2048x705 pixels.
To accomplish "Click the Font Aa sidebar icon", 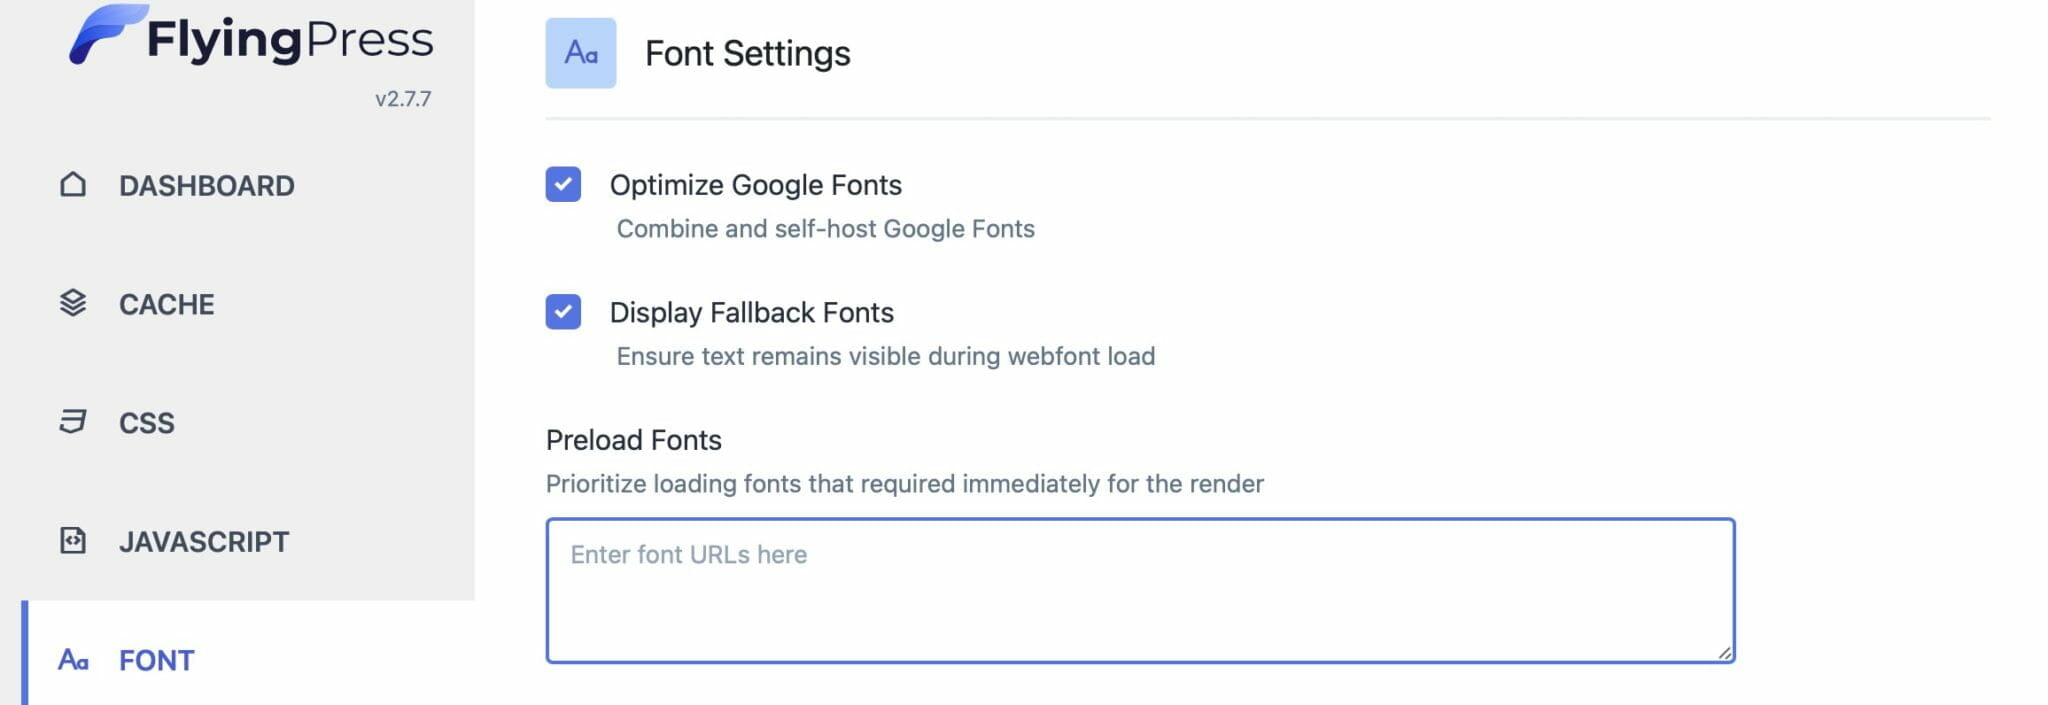I will [x=73, y=660].
